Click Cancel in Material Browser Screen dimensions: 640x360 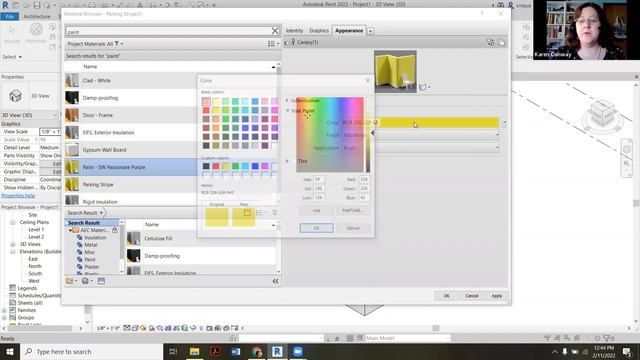click(472, 296)
